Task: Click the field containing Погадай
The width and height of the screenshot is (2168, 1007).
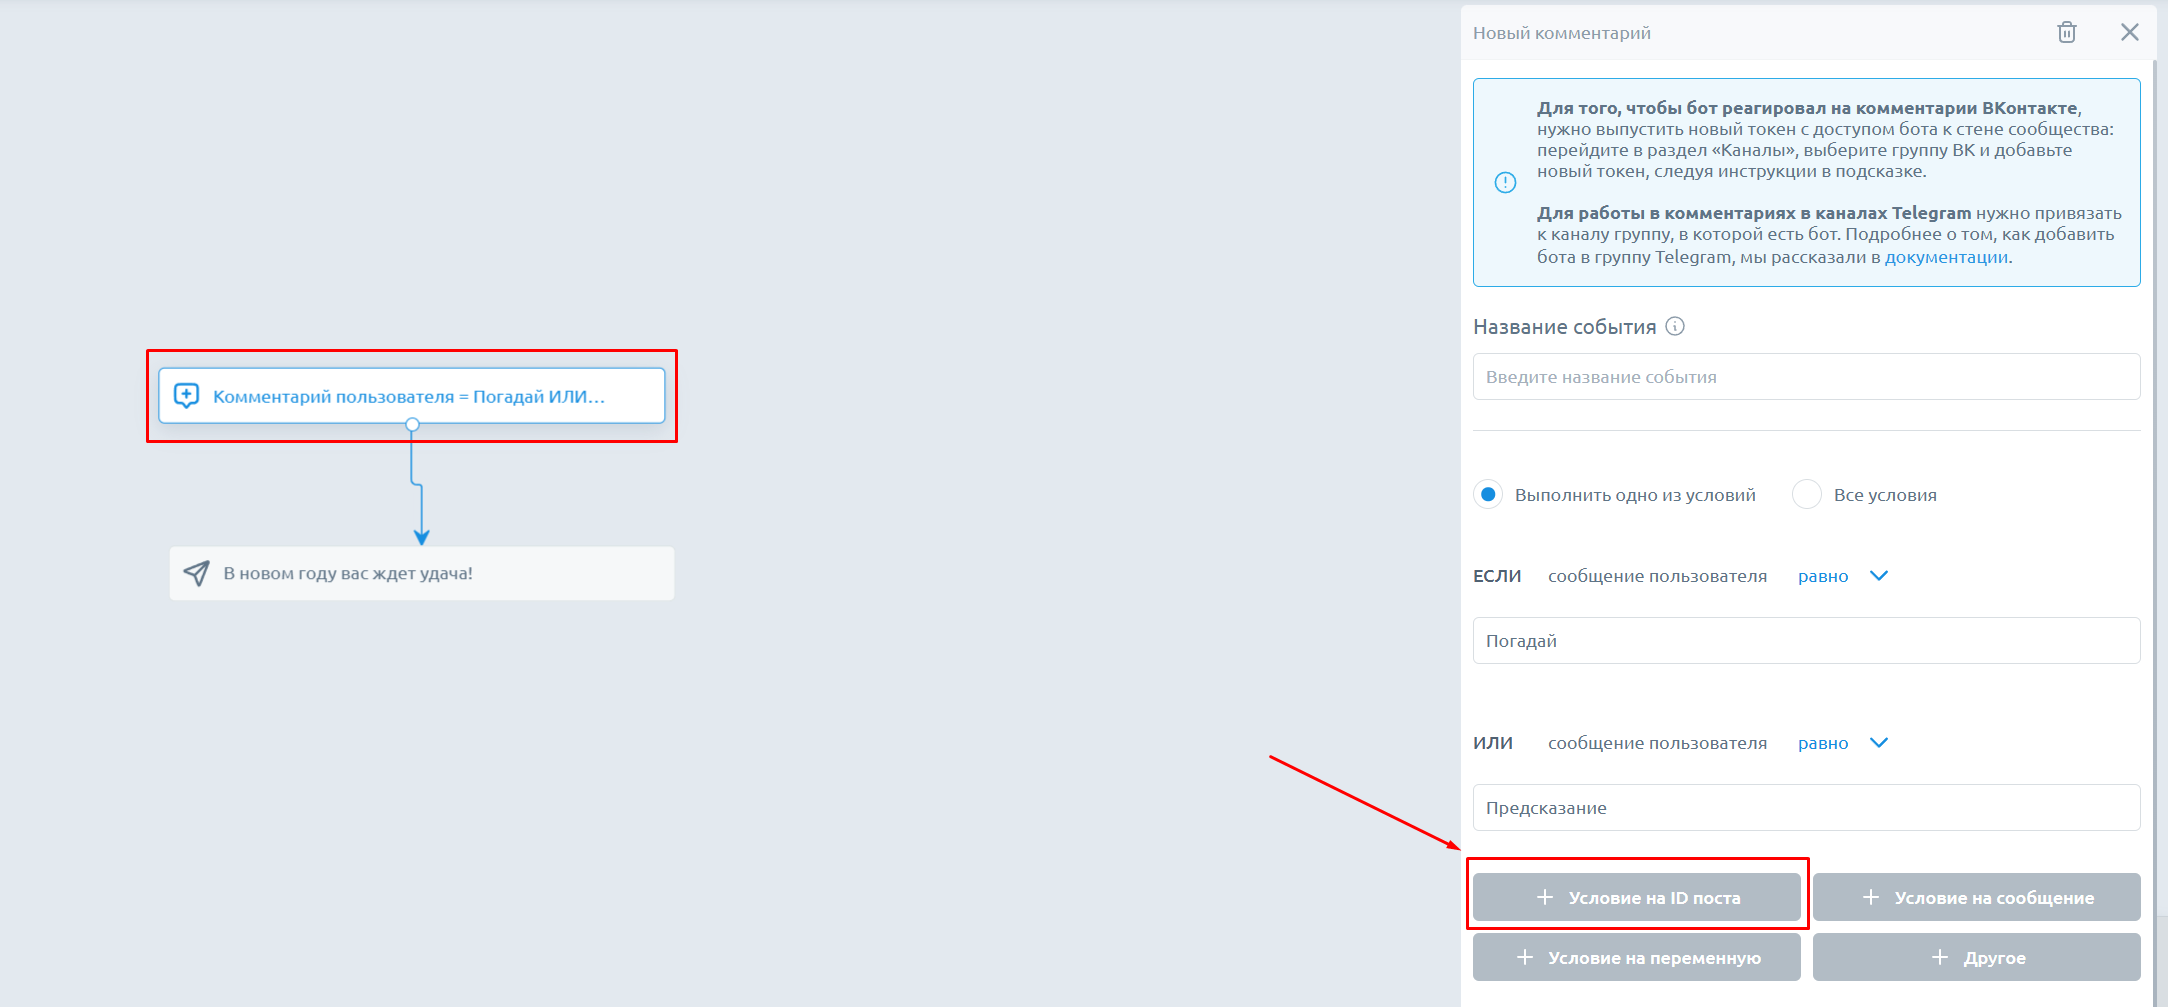Action: [x=1806, y=641]
